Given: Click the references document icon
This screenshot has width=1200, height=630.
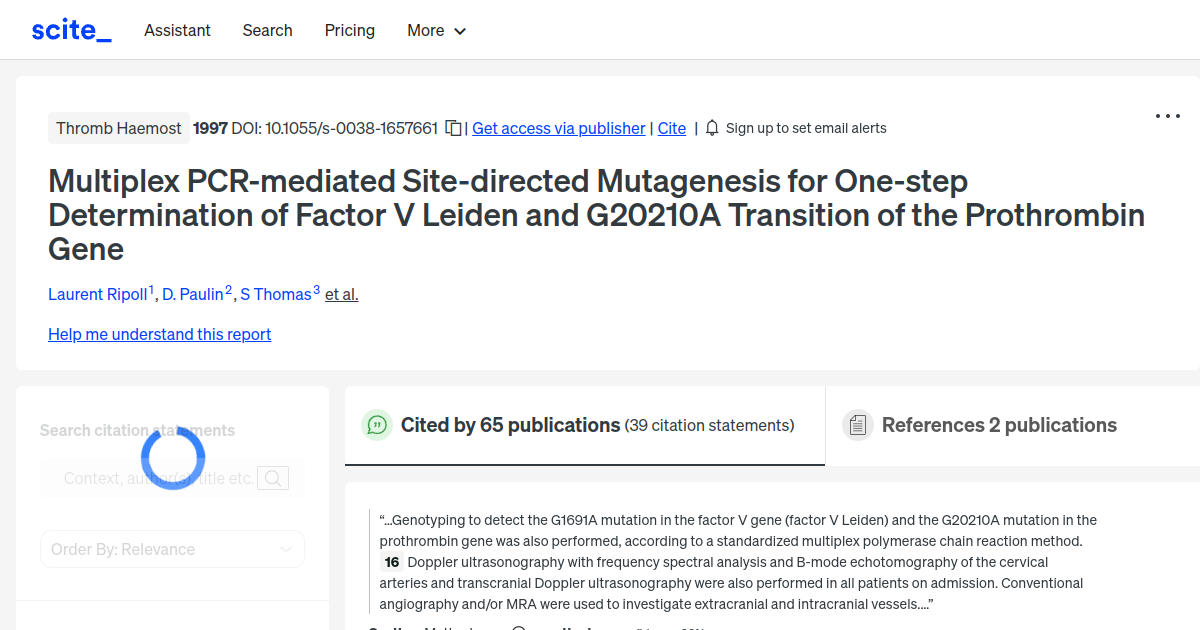Looking at the screenshot, I should click(x=857, y=425).
